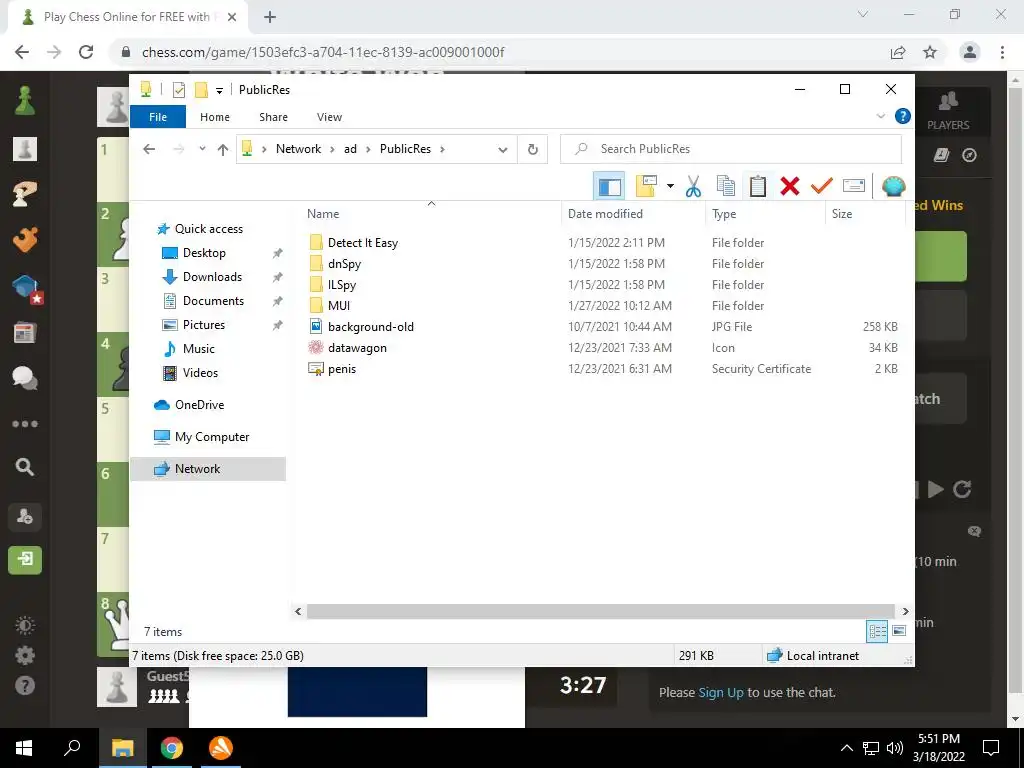Open Music in navigation pane
The width and height of the screenshot is (1024, 768).
199,349
